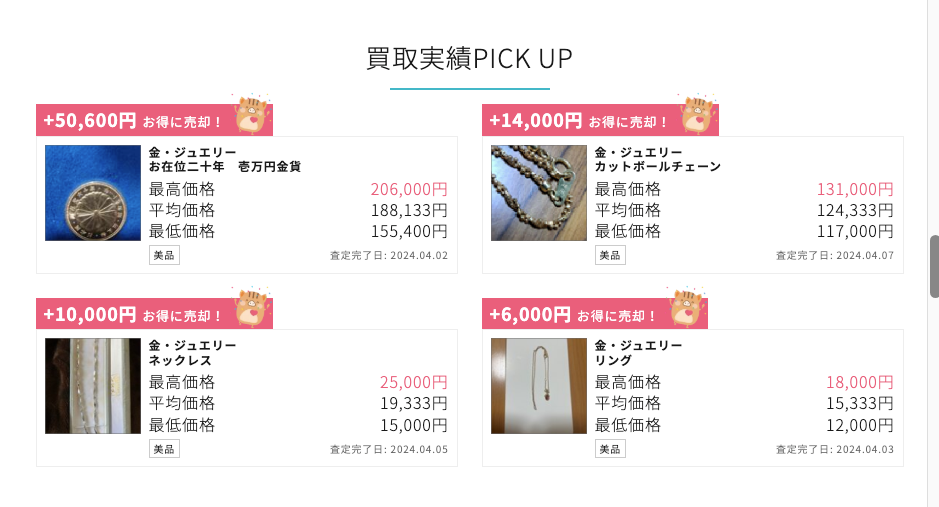Open the ring item photo

(x=538, y=386)
